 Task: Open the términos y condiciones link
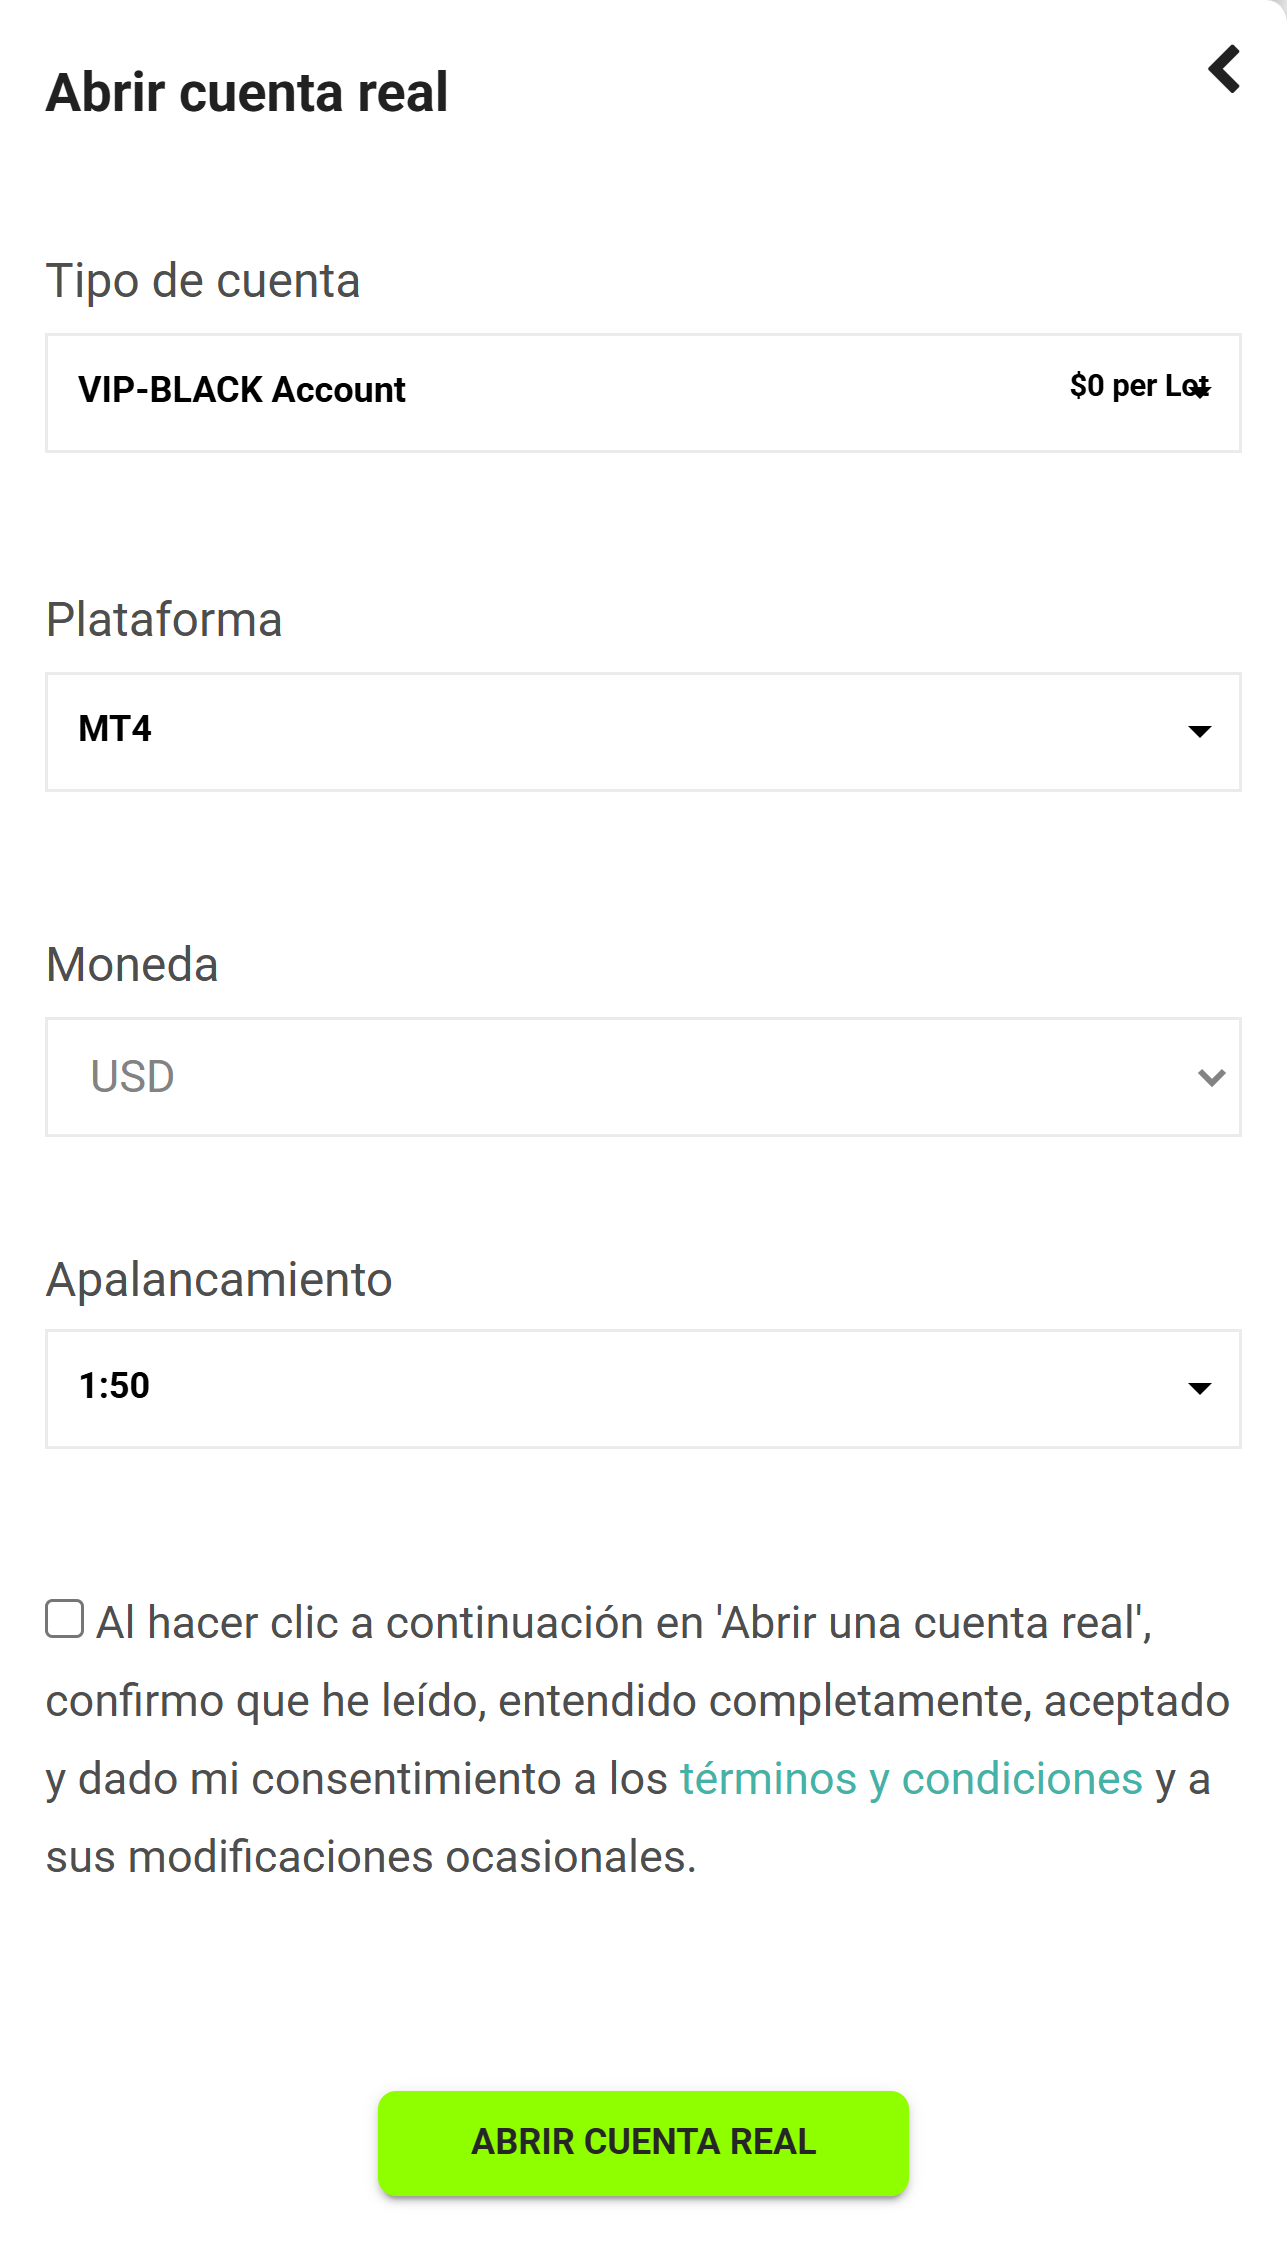(911, 1779)
